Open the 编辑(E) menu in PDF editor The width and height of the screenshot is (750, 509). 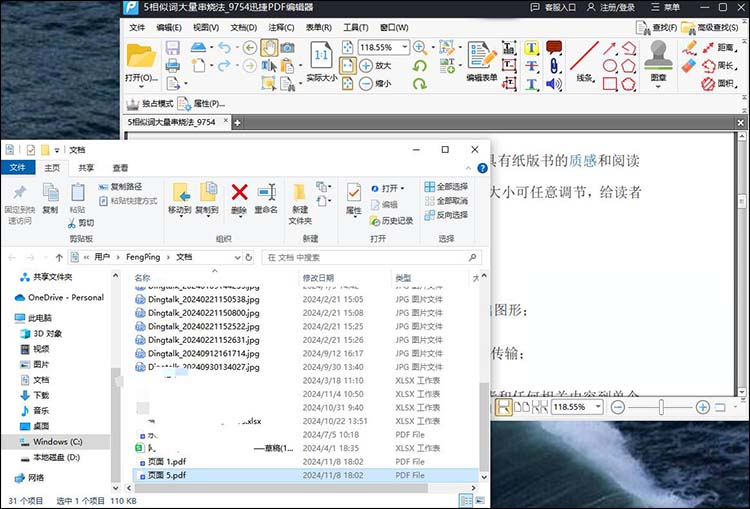169,28
